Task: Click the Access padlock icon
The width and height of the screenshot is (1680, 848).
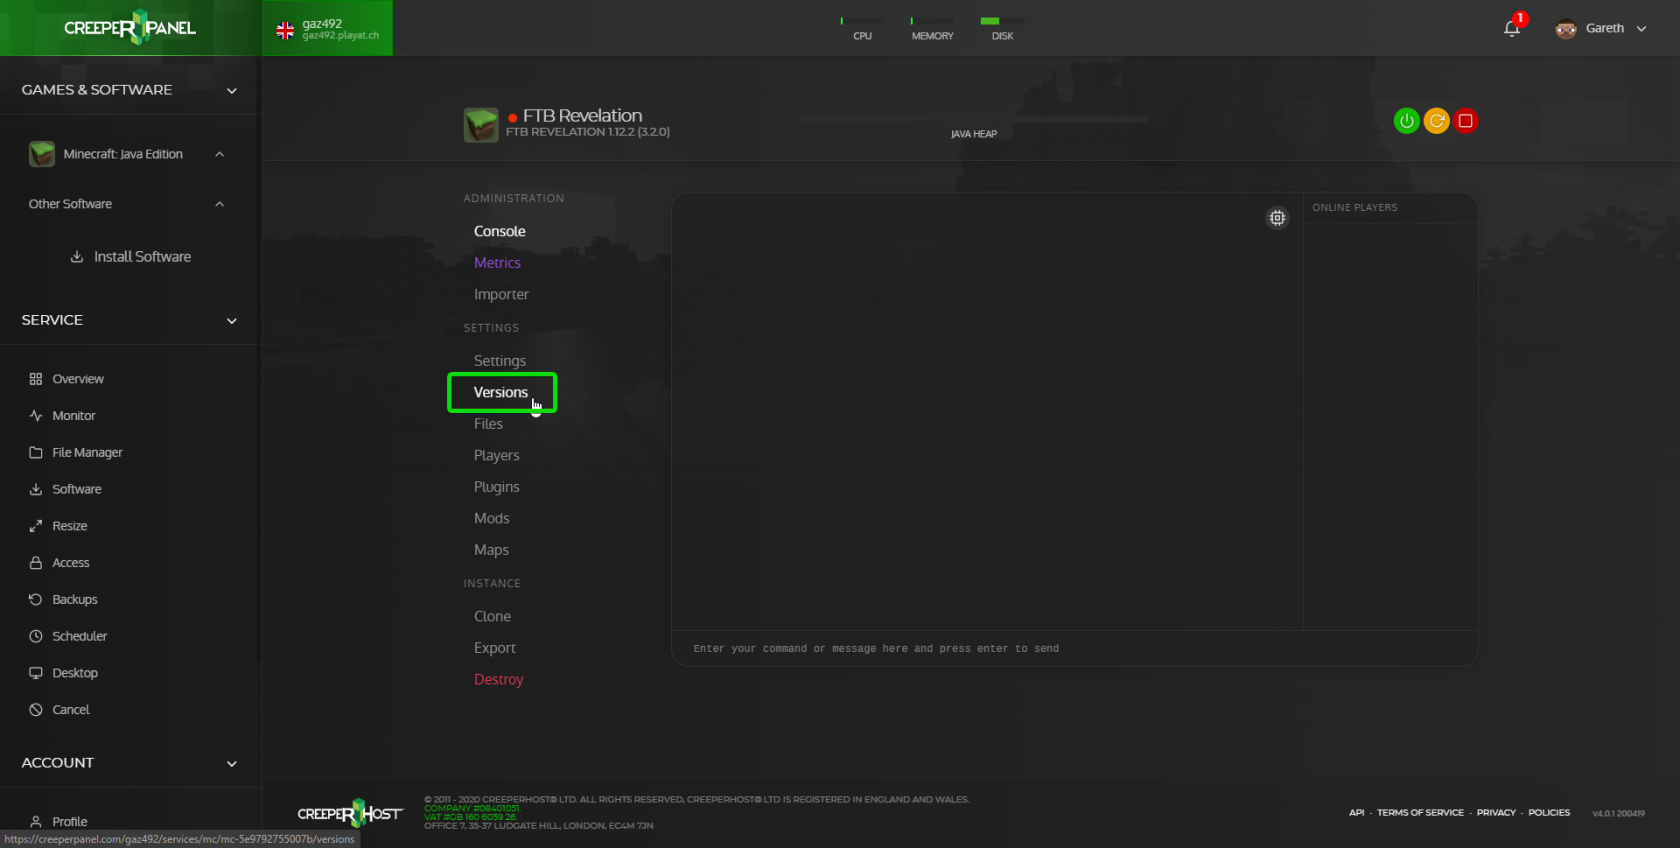Action: click(x=36, y=563)
